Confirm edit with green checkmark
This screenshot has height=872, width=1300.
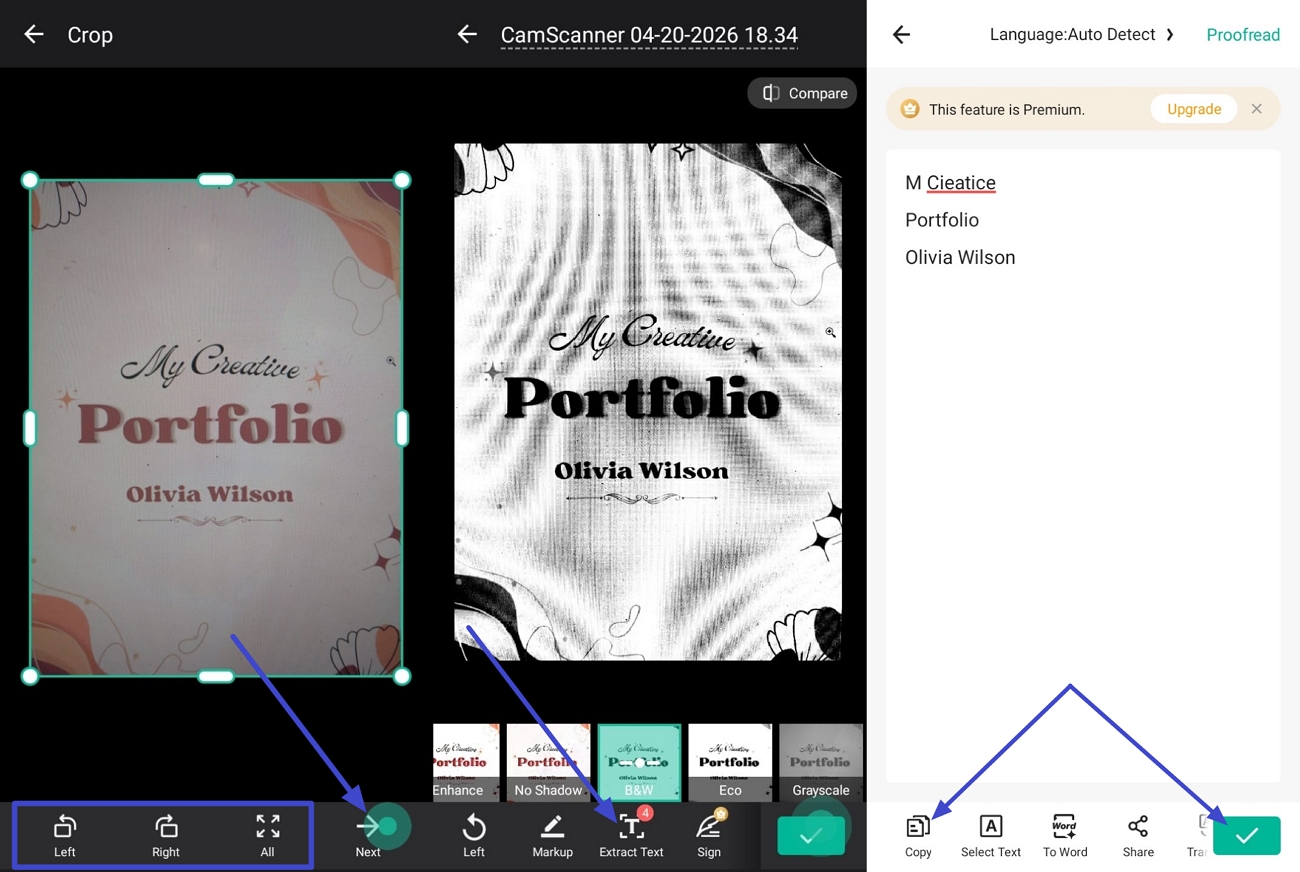tap(811, 836)
